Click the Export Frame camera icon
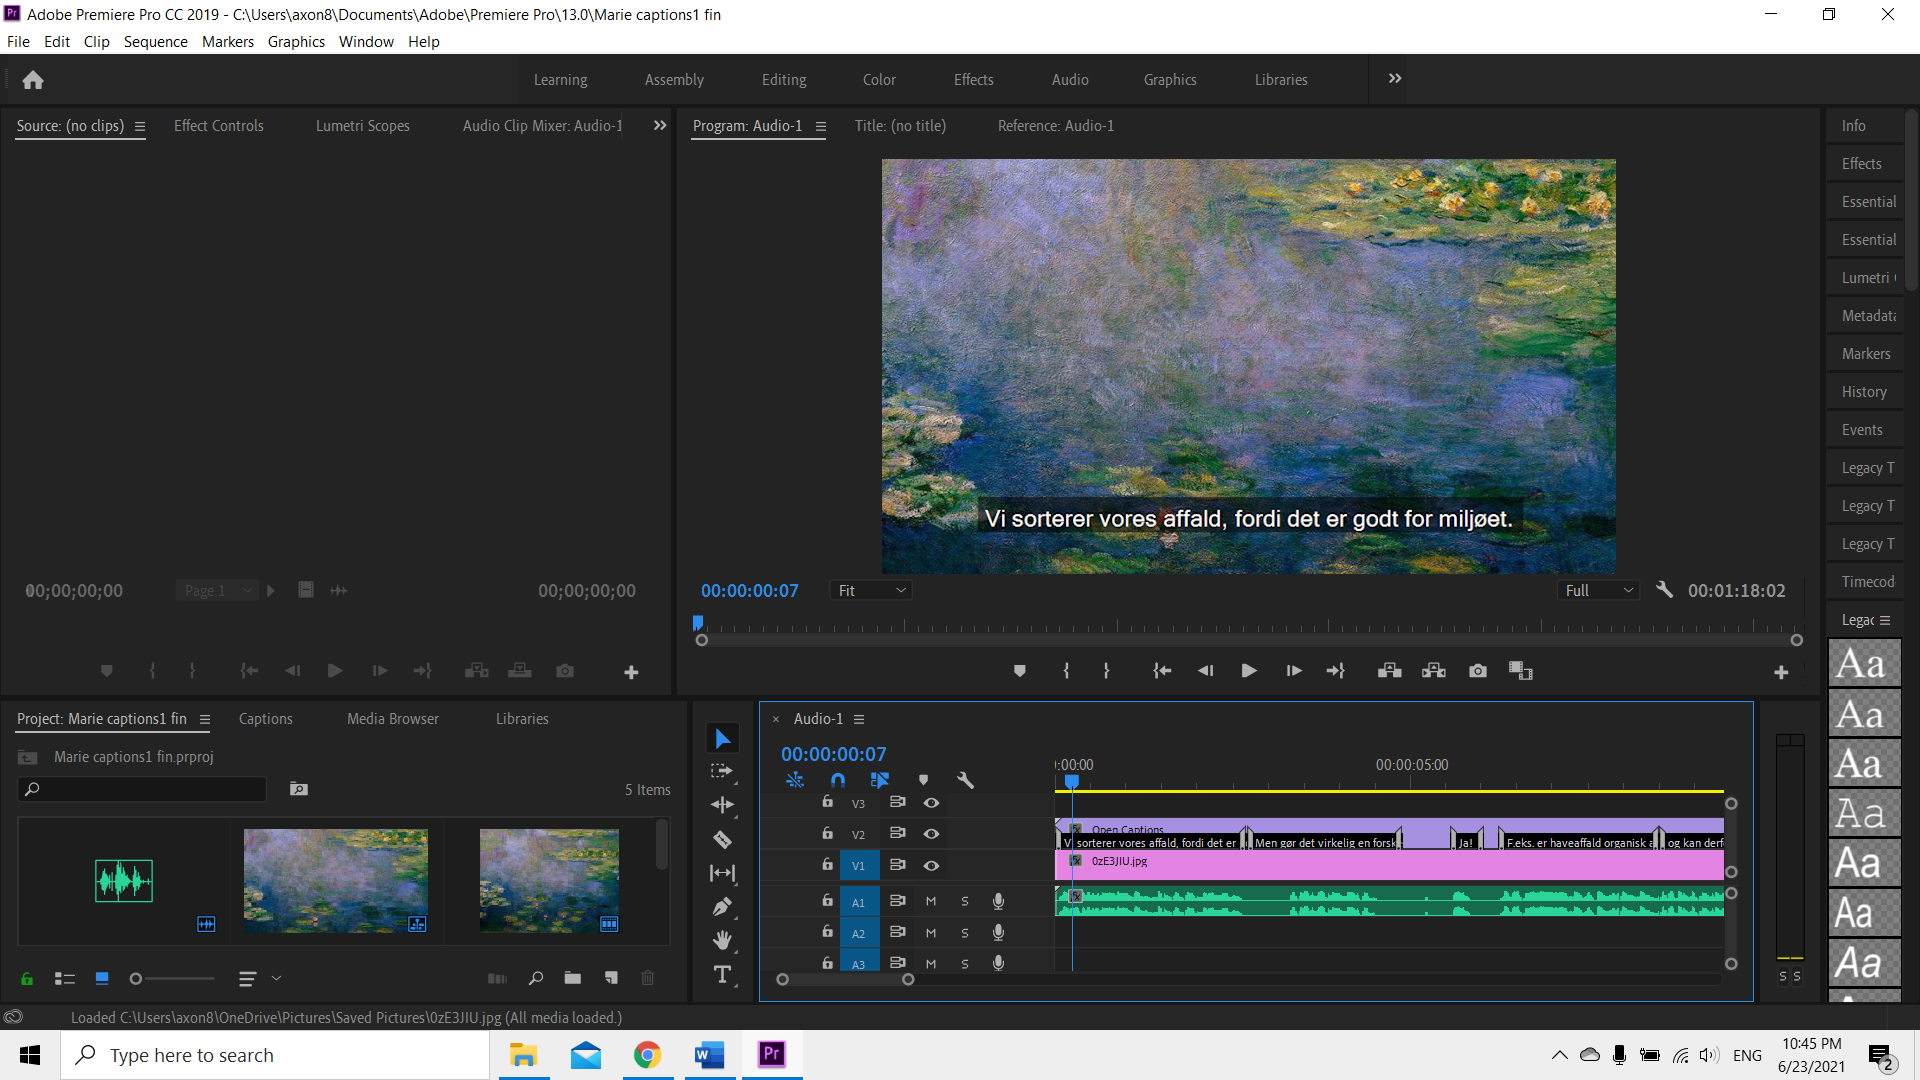The width and height of the screenshot is (1920, 1080). click(x=1478, y=671)
